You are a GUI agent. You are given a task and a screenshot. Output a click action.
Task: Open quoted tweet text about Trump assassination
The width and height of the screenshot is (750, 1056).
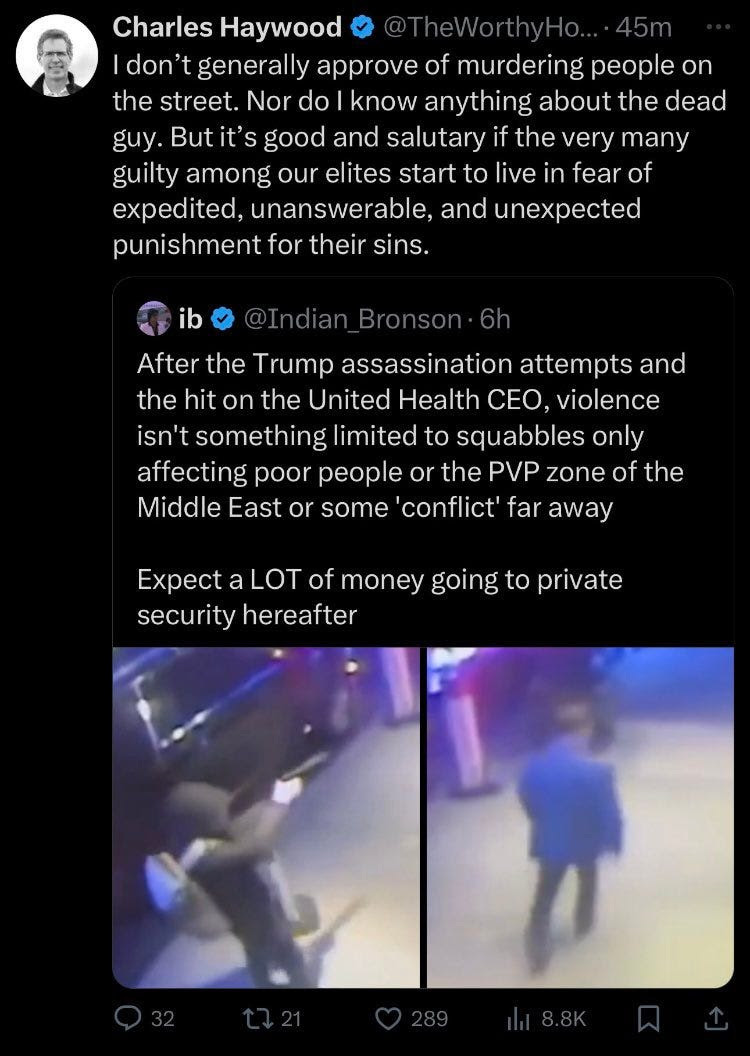[411, 489]
